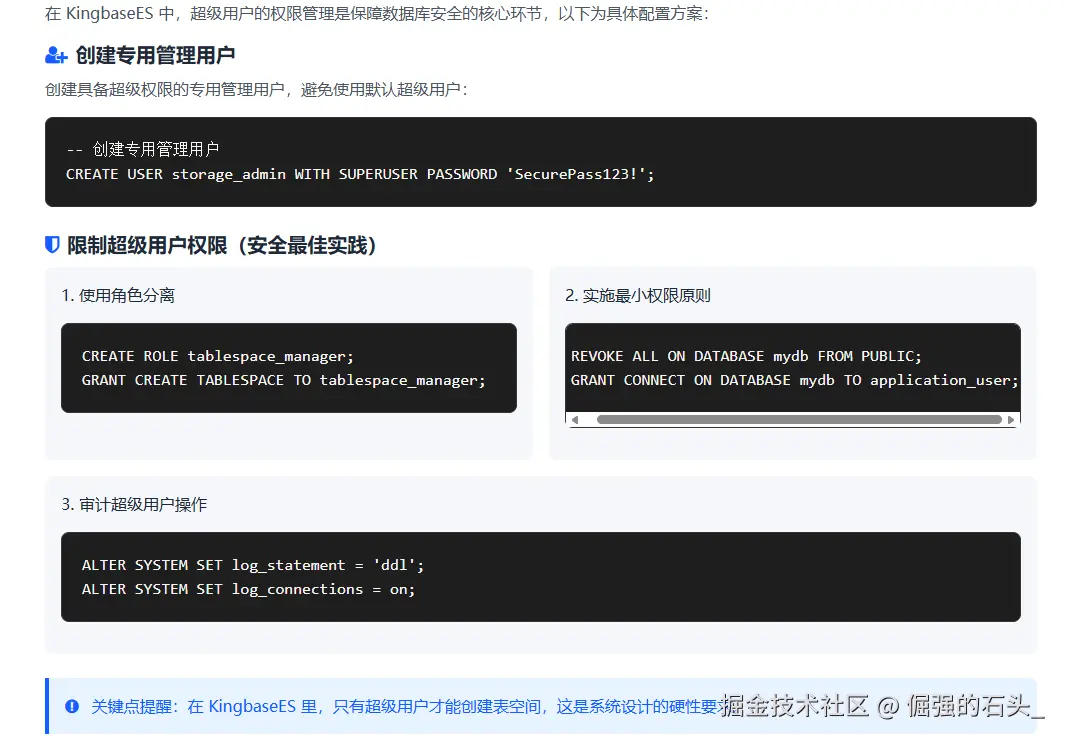Click the GRANT CONNECT ON DATABASE code line
This screenshot has width=1066, height=741.
(x=794, y=380)
